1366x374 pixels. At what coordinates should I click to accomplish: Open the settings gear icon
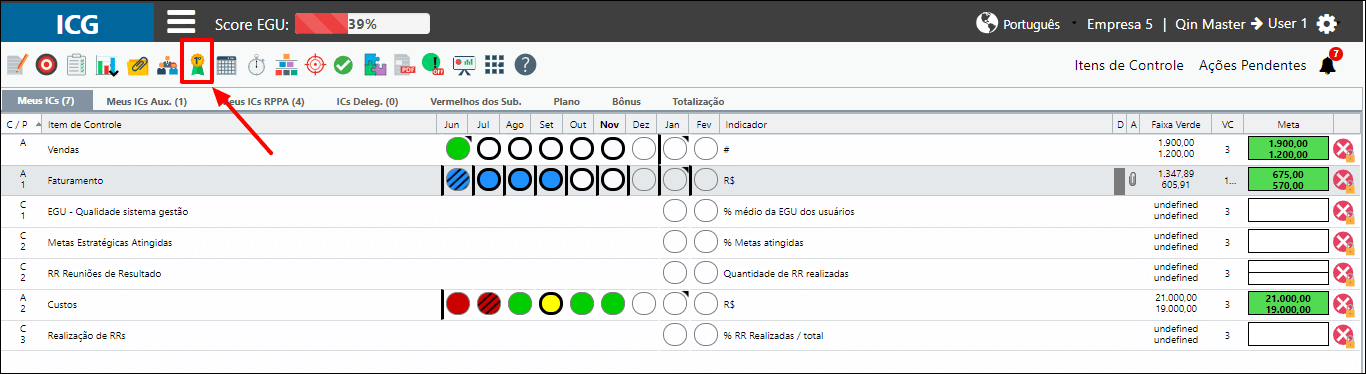coord(1327,24)
